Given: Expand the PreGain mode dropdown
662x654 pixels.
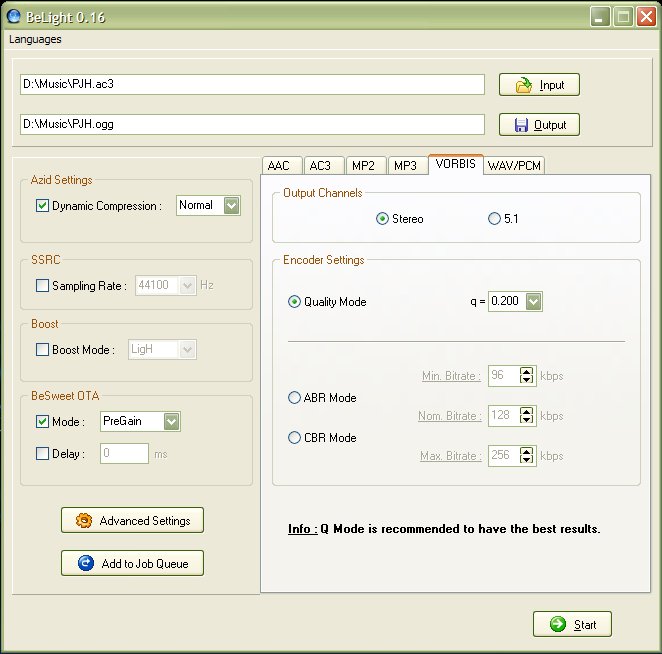Looking at the screenshot, I should pyautogui.click(x=172, y=422).
